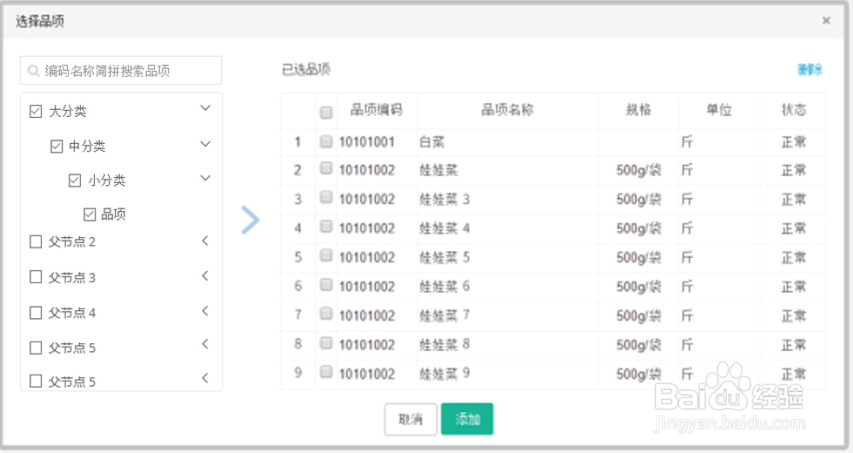Expand 父节点 2 arrow
Viewport: 853px width, 453px height.
pyautogui.click(x=205, y=241)
